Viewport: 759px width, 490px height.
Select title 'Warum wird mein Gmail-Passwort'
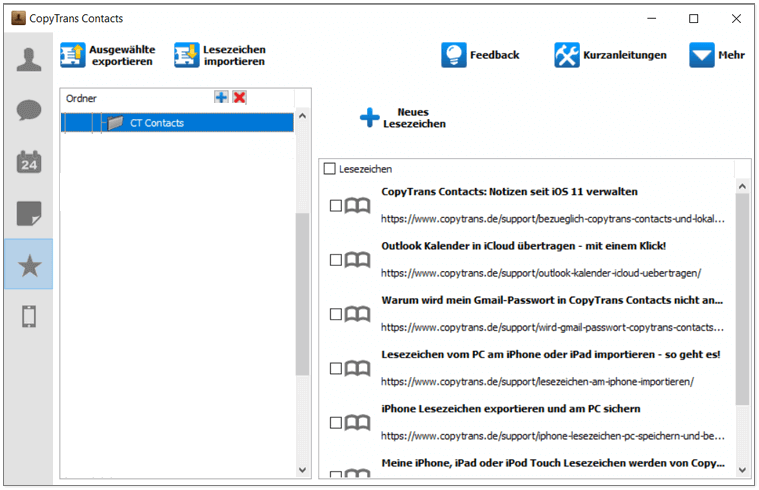[552, 300]
